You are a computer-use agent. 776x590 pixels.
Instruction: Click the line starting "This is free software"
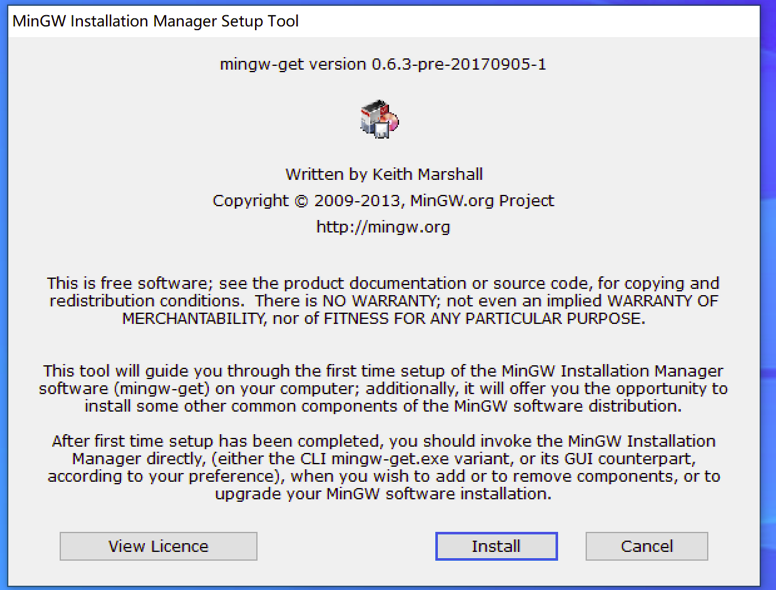click(x=383, y=283)
